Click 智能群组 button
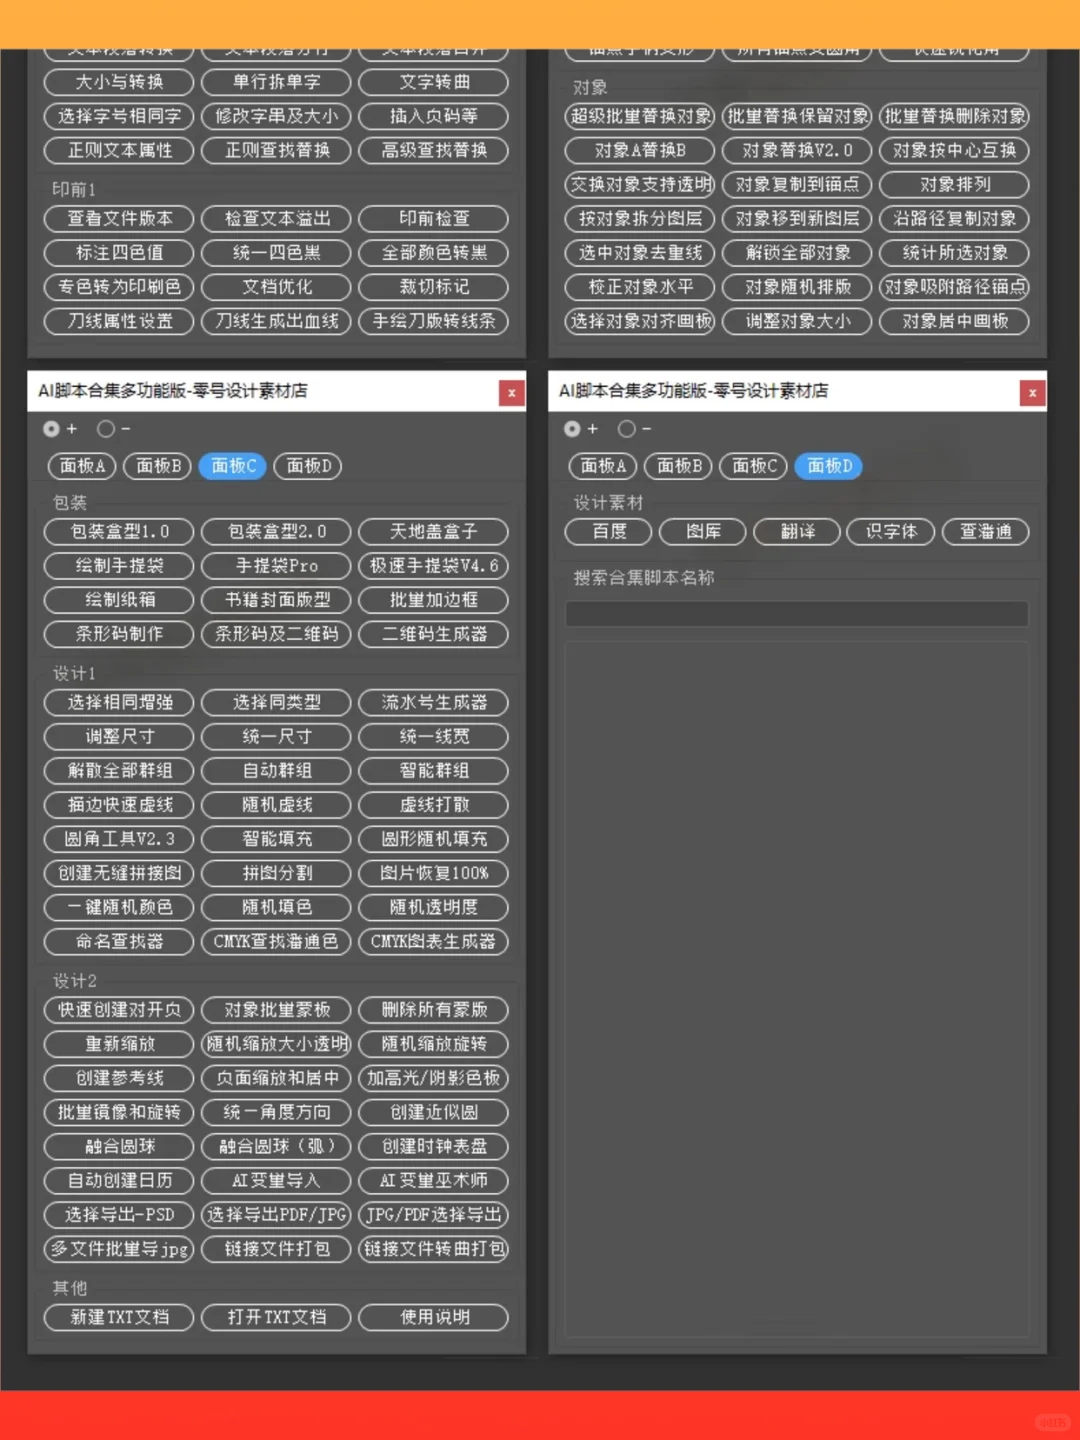The image size is (1080, 1440). point(433,771)
